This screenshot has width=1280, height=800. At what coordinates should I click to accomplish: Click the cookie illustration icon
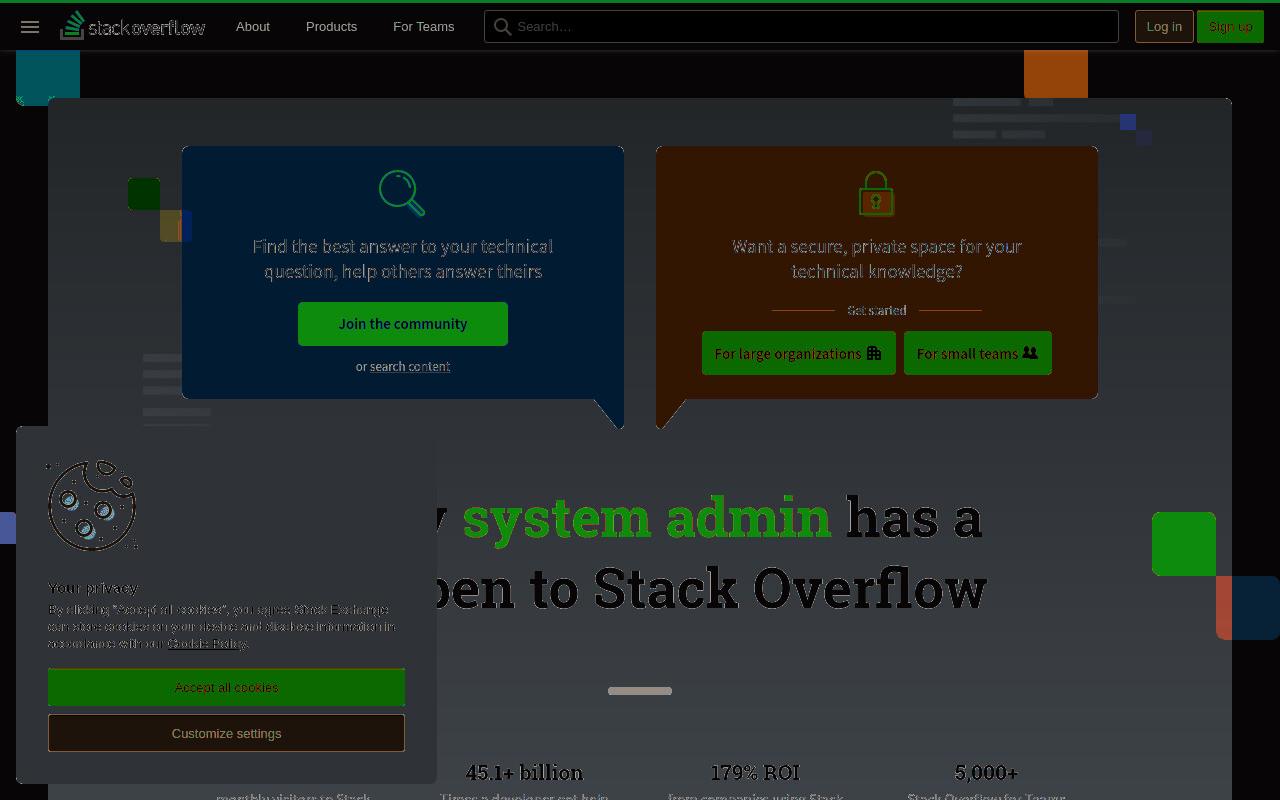click(x=92, y=505)
